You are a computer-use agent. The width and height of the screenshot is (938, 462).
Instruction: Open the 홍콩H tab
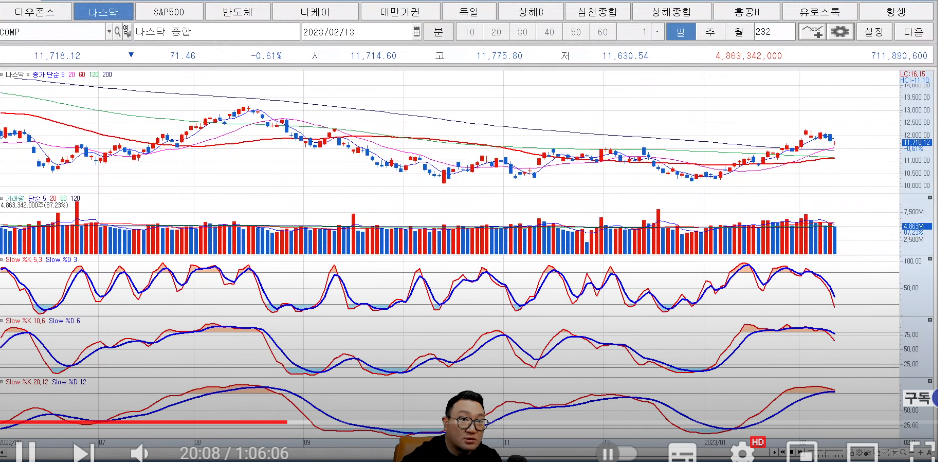[x=748, y=11]
